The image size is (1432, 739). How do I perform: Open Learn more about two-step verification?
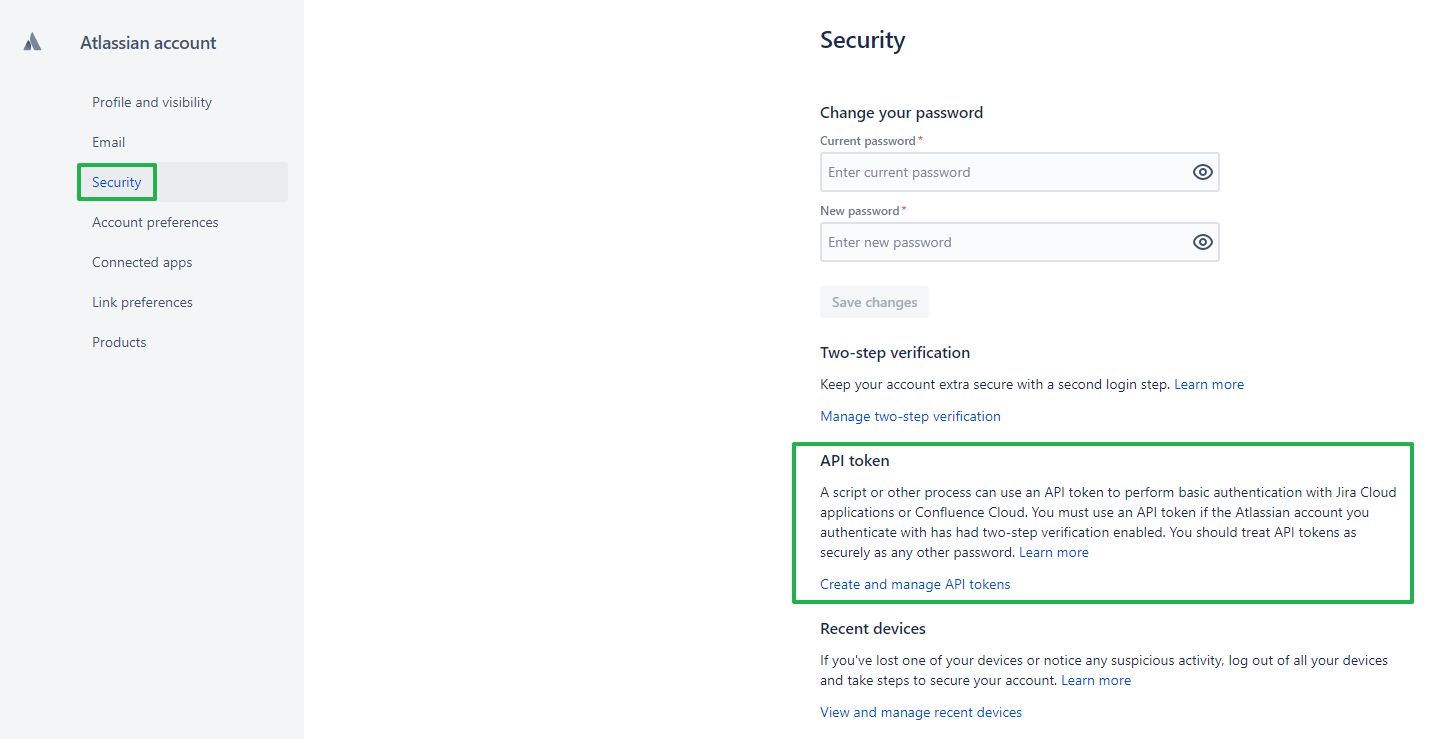click(1209, 384)
